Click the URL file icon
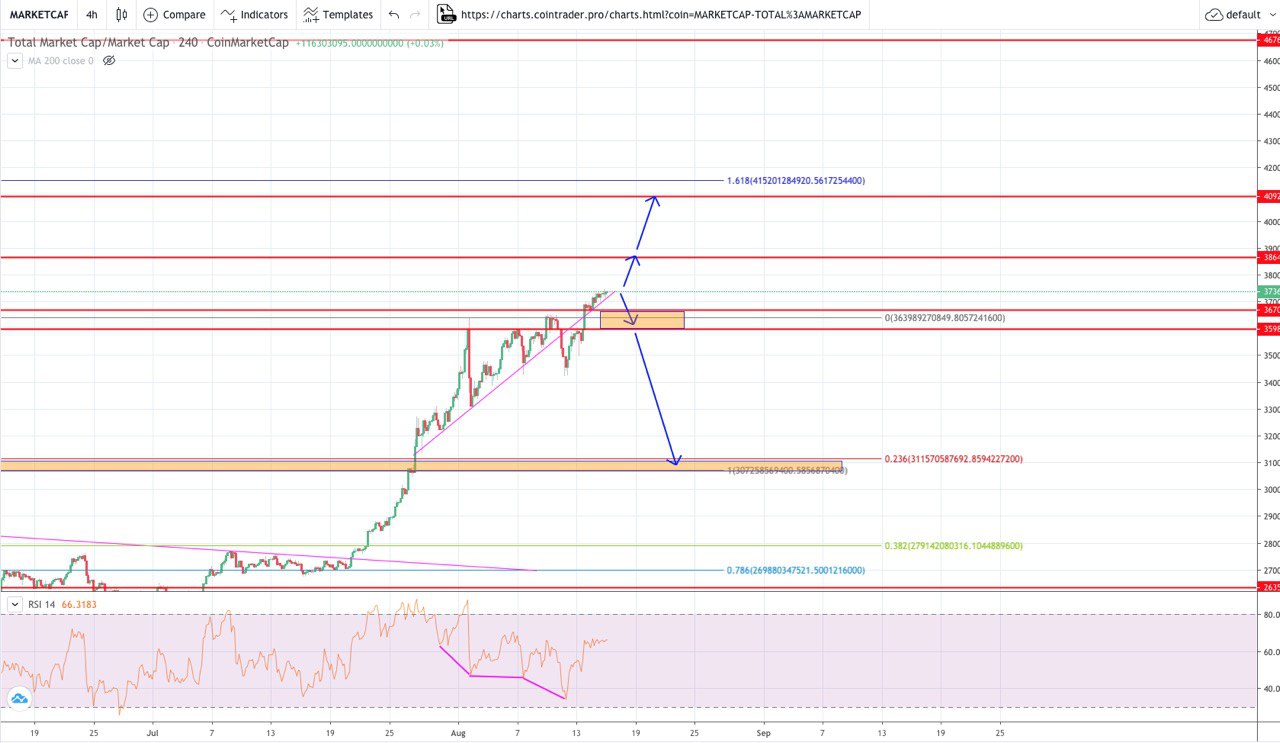The height and width of the screenshot is (743, 1280). tap(446, 15)
